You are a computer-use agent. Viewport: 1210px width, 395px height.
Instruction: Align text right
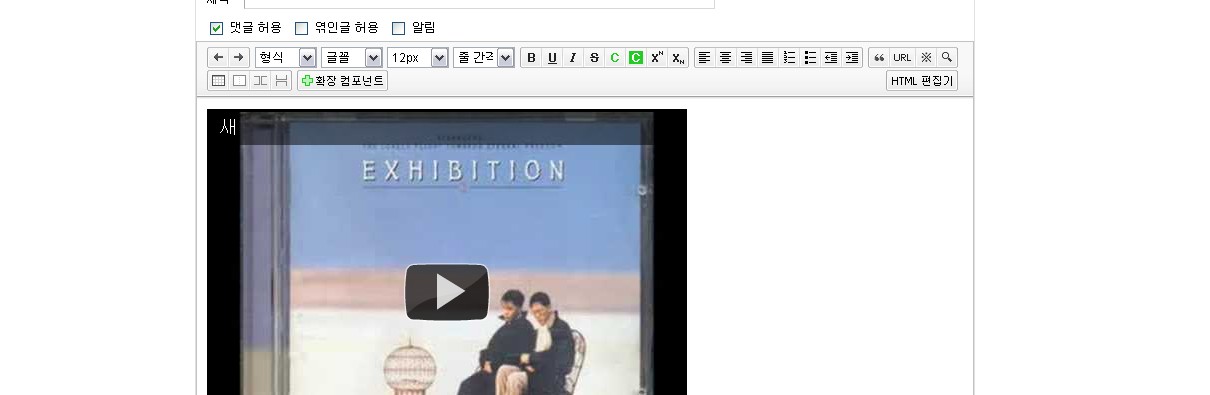747,57
